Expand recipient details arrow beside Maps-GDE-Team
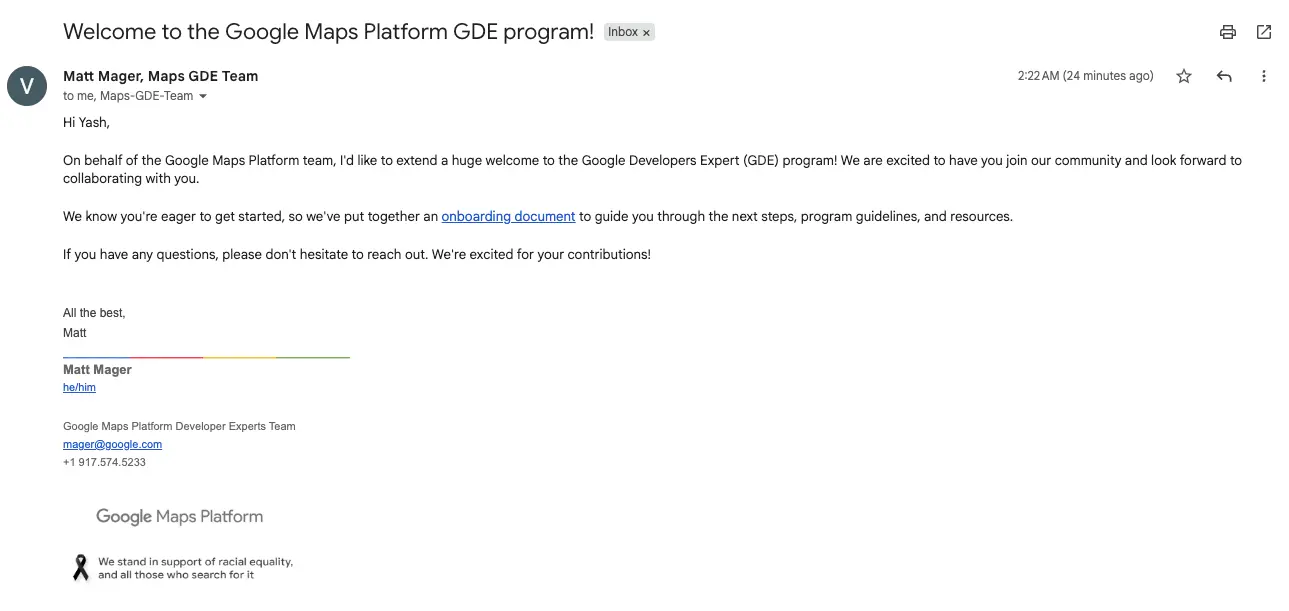1289x611 pixels. pos(203,97)
